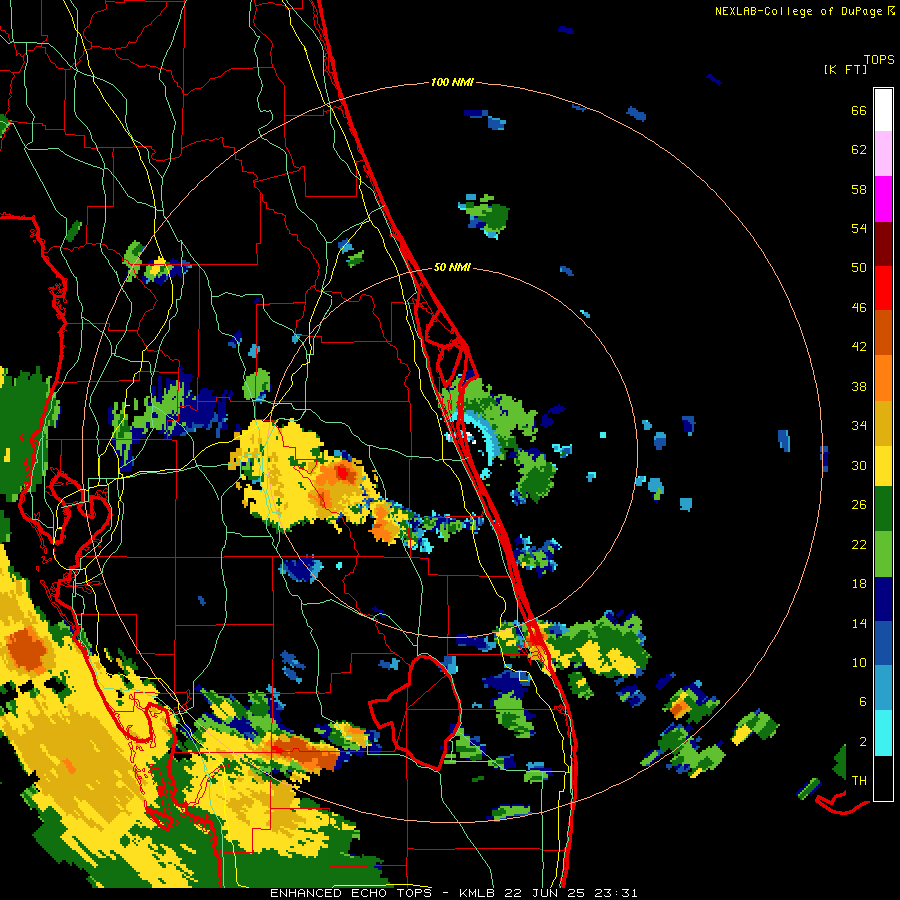Click the dark red legend color block
The height and width of the screenshot is (900, 900).
(883, 244)
